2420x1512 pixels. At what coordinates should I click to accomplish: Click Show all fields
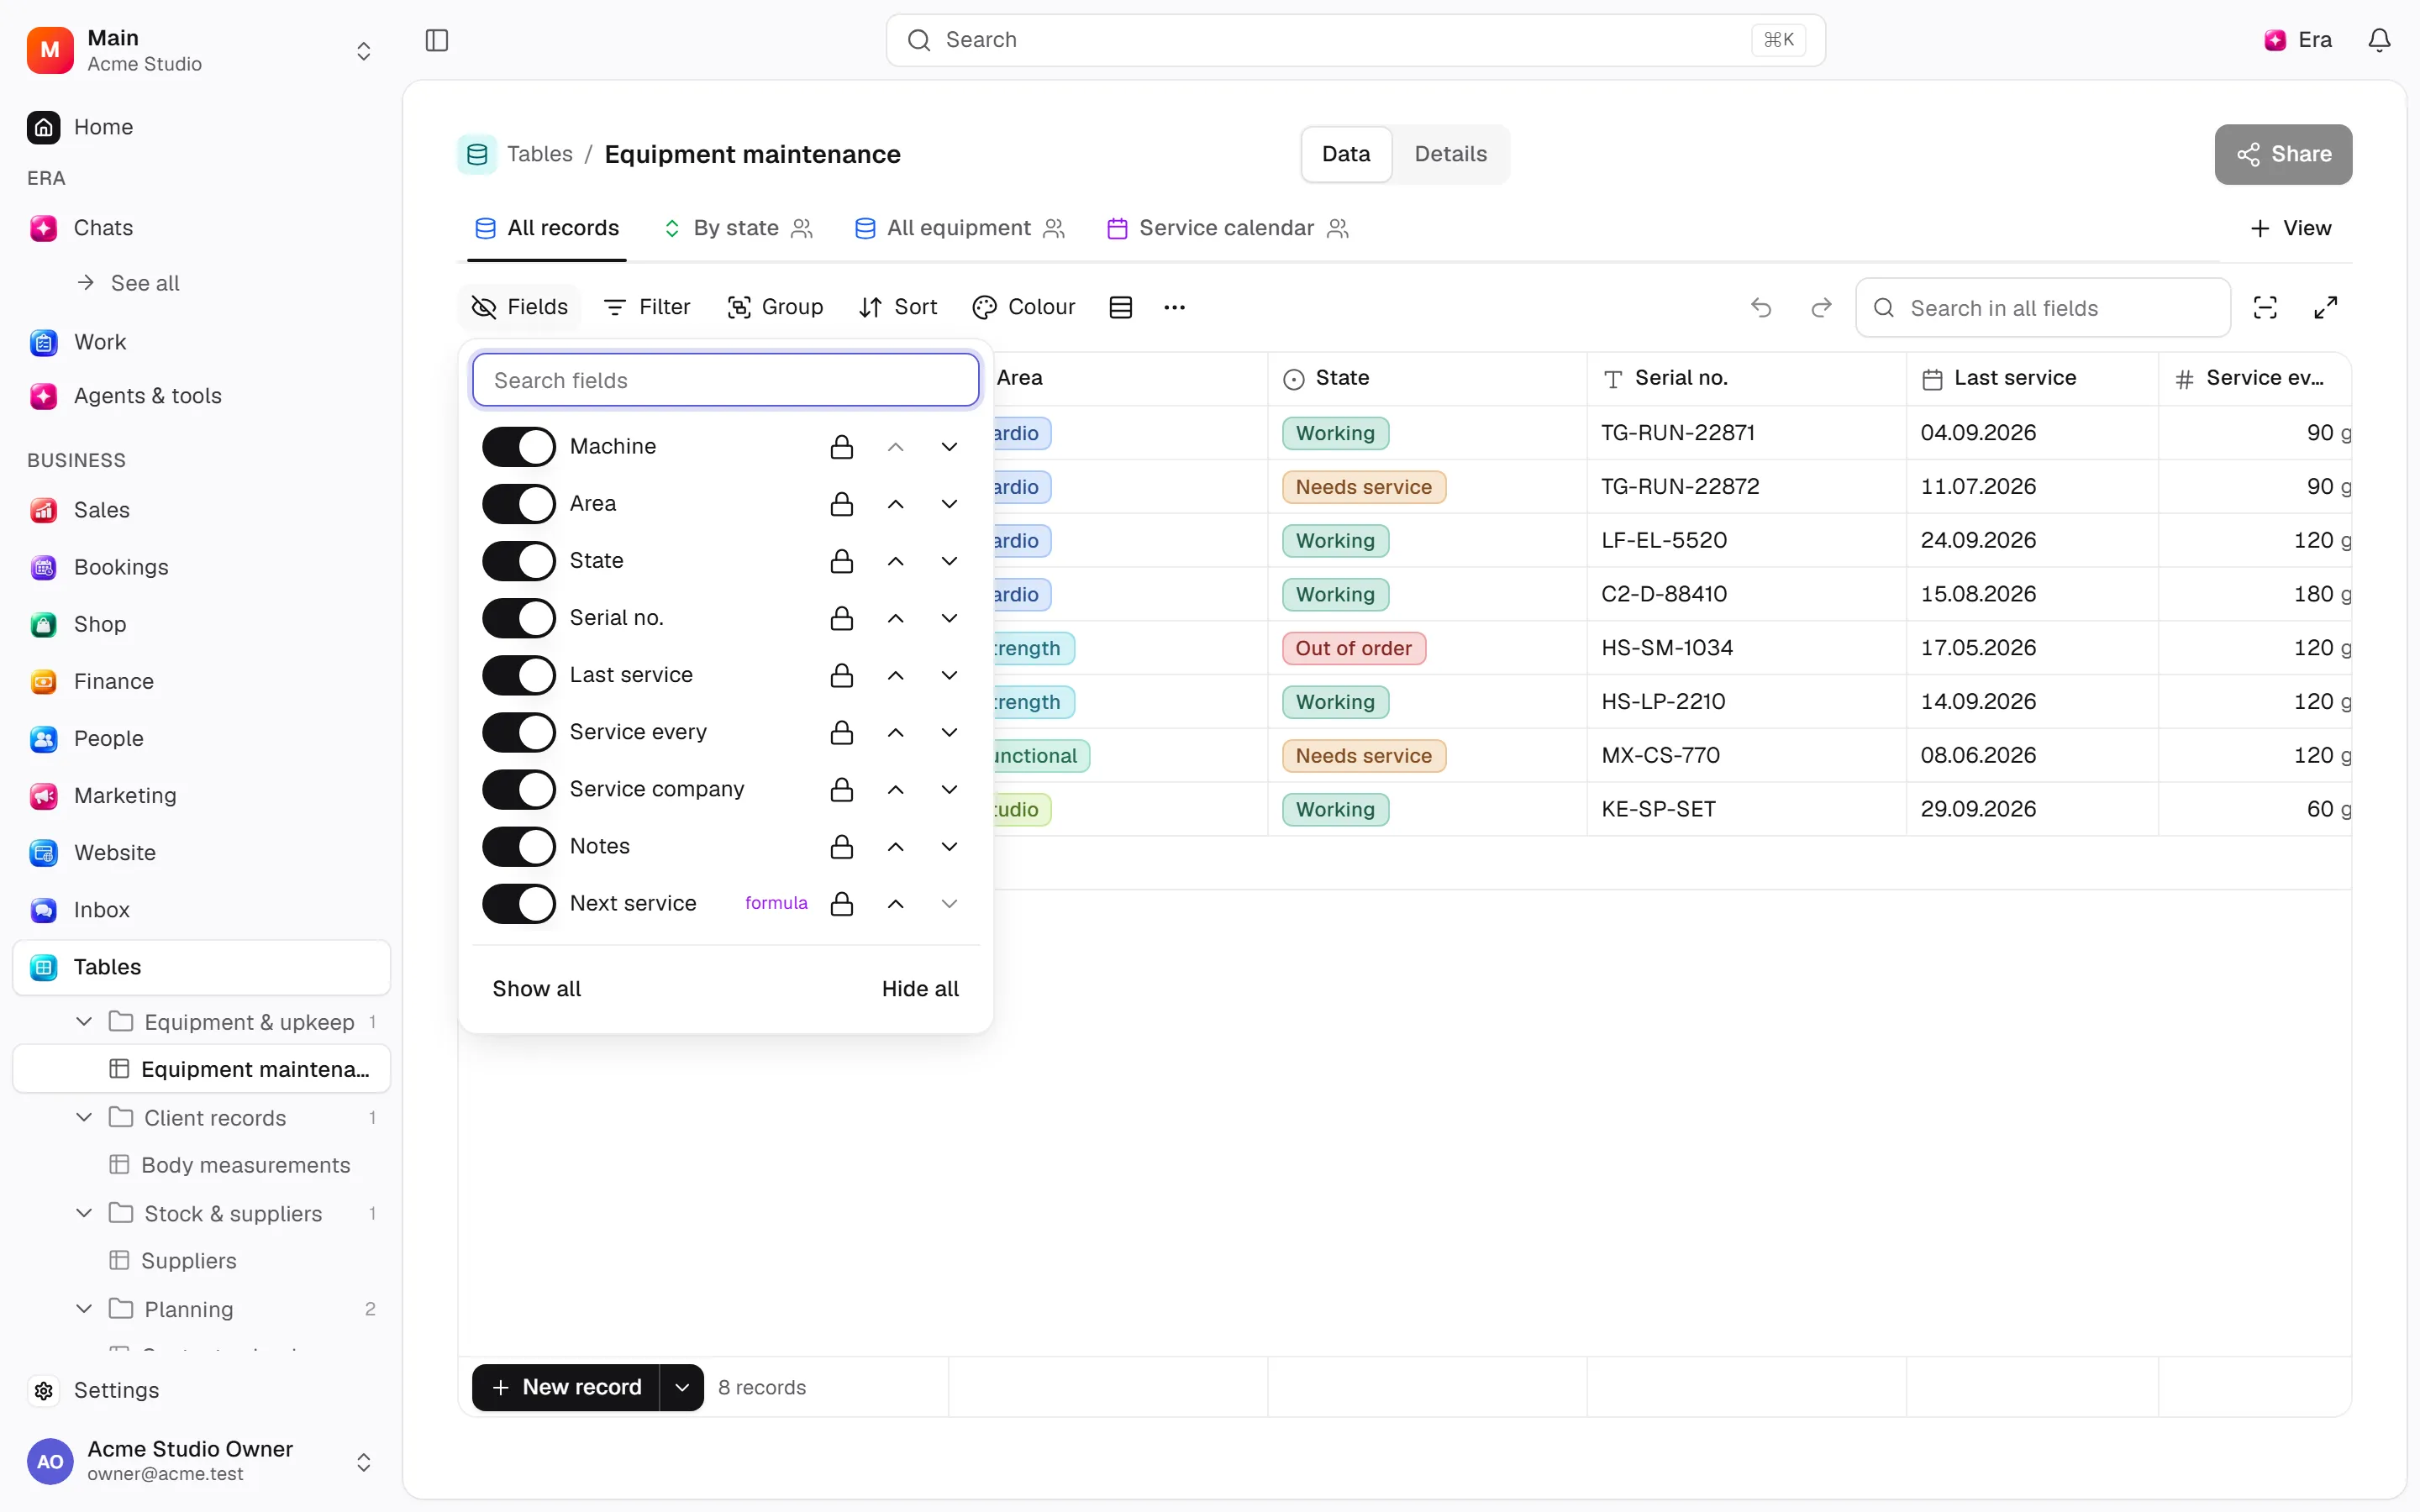(536, 989)
